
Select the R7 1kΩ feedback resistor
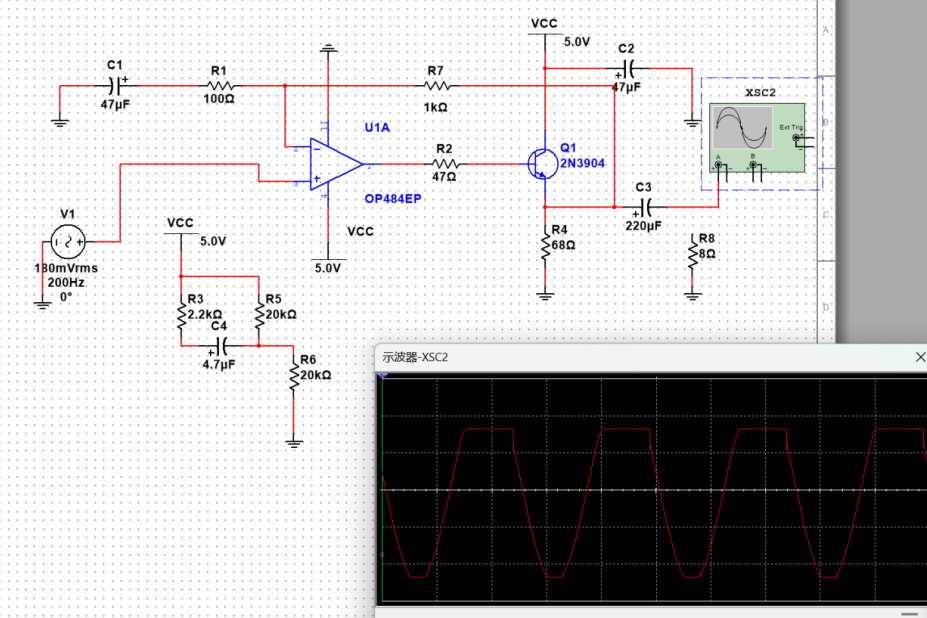(437, 86)
